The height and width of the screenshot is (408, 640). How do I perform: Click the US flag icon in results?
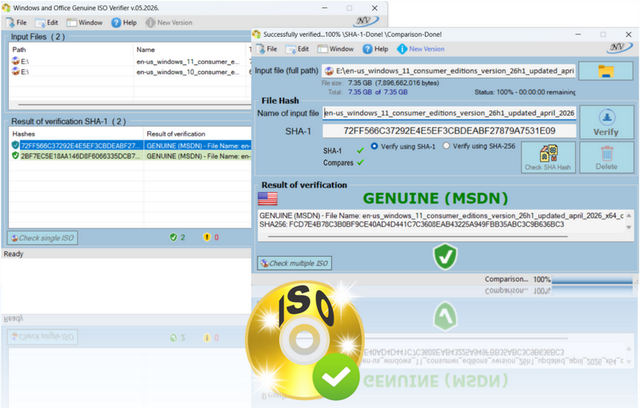(x=268, y=199)
